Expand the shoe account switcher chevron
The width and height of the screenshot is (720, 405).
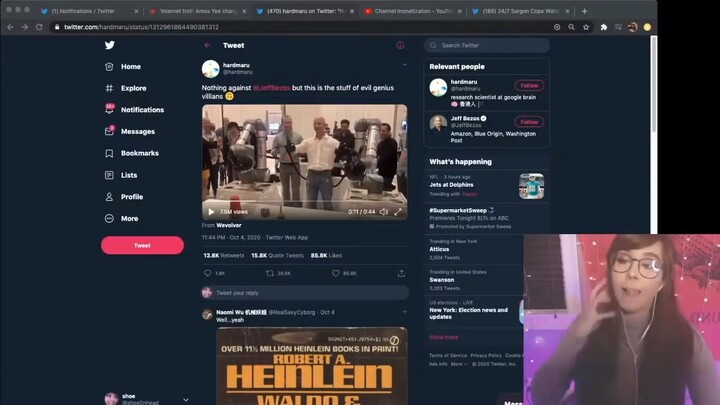(186, 400)
